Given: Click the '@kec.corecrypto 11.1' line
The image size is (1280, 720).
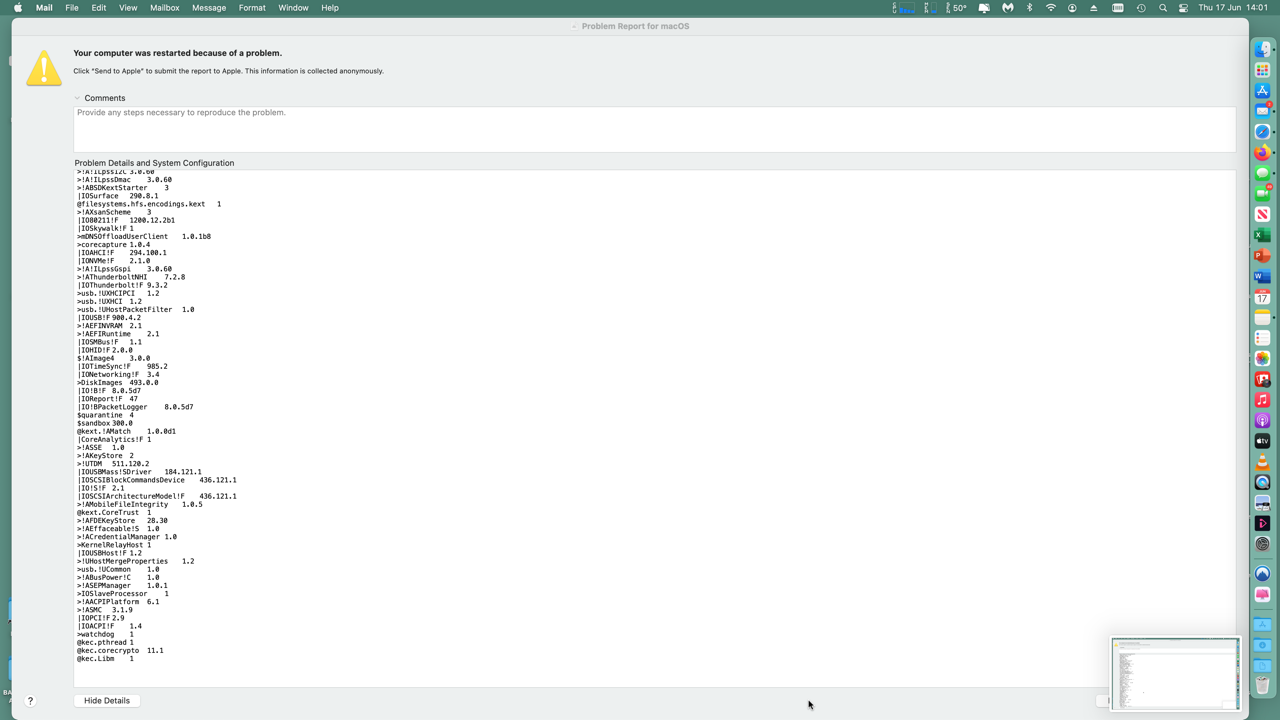Looking at the screenshot, I should pyautogui.click(x=120, y=651).
